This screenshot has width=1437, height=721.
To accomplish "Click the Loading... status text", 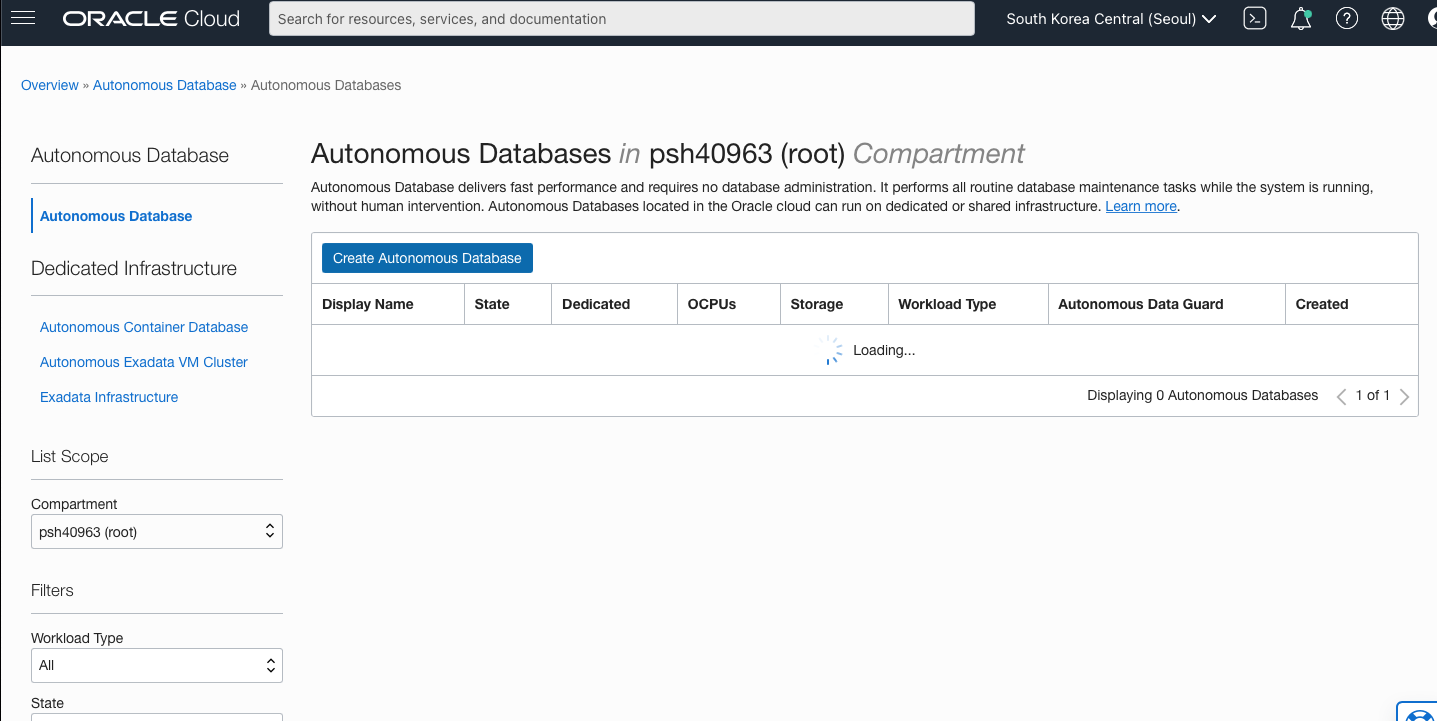I will click(884, 350).
